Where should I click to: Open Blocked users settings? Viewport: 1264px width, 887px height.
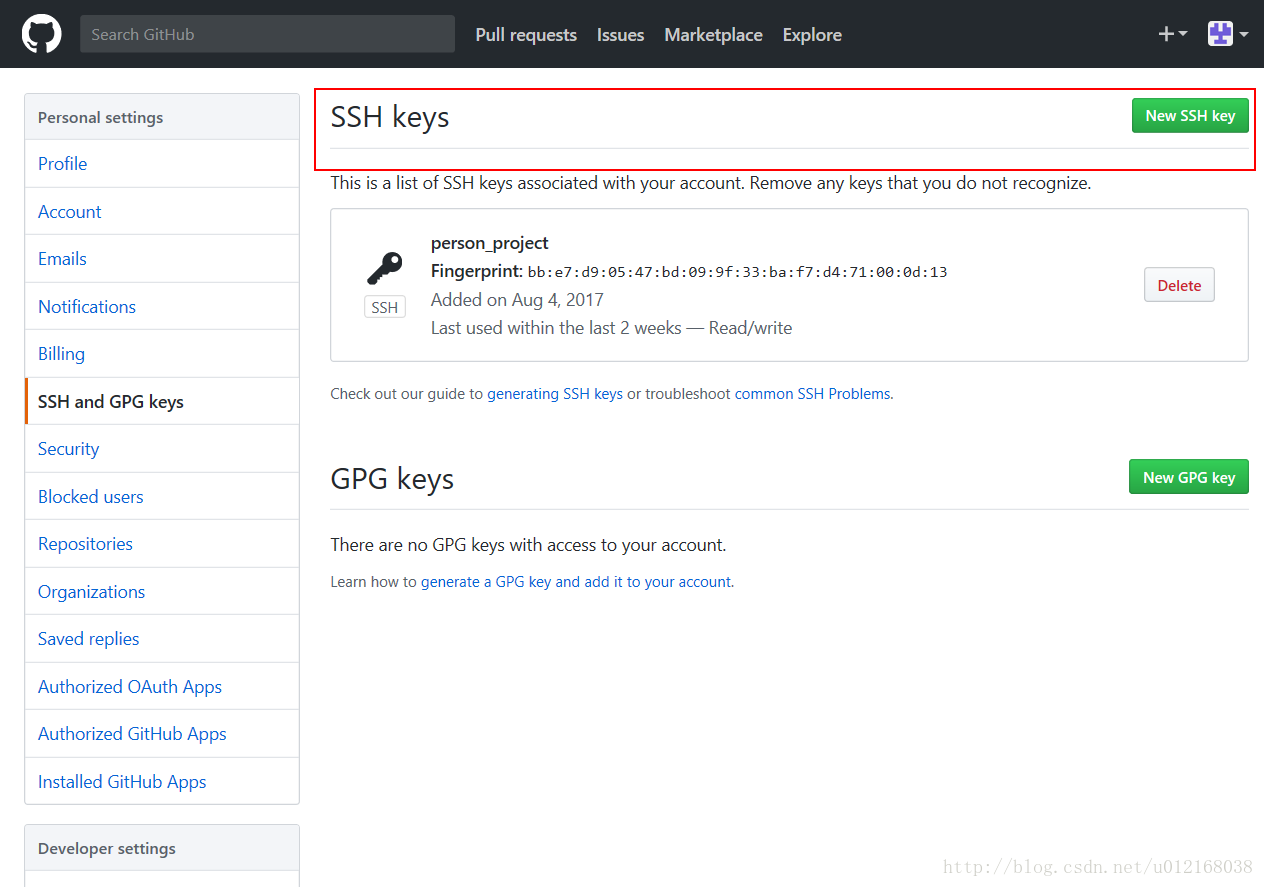(x=162, y=497)
